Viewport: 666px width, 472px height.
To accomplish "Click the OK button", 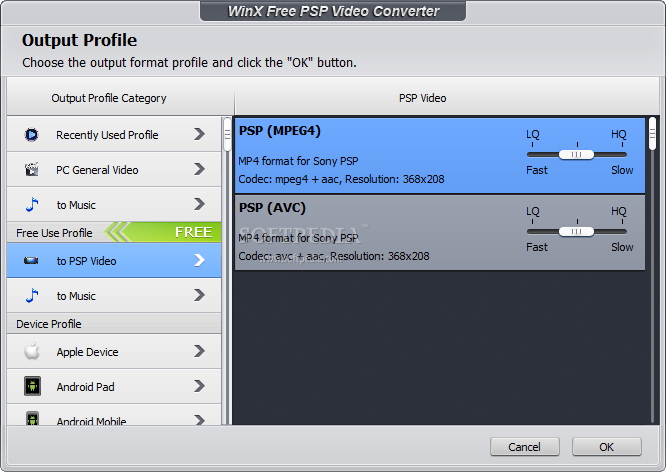I will click(x=607, y=447).
